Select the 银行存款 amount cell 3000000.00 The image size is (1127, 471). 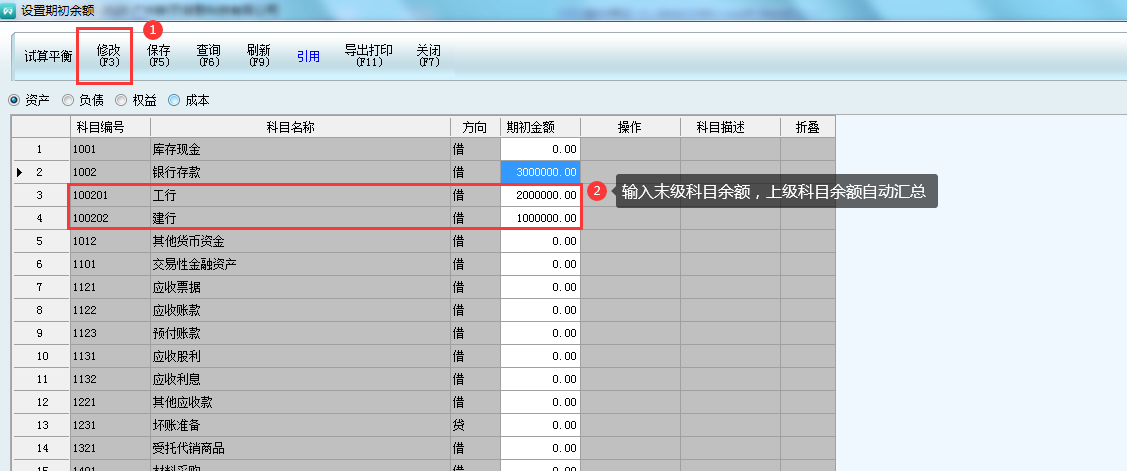(x=540, y=172)
